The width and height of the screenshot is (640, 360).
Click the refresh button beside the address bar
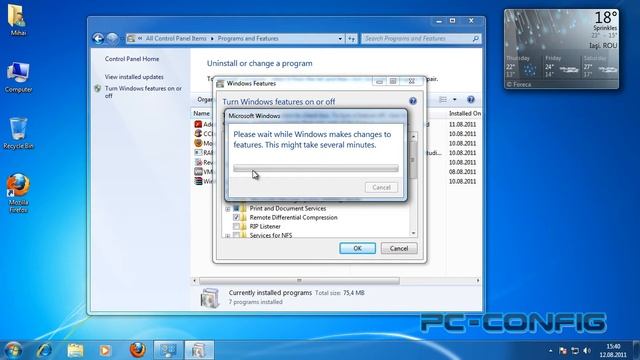[x=351, y=39]
